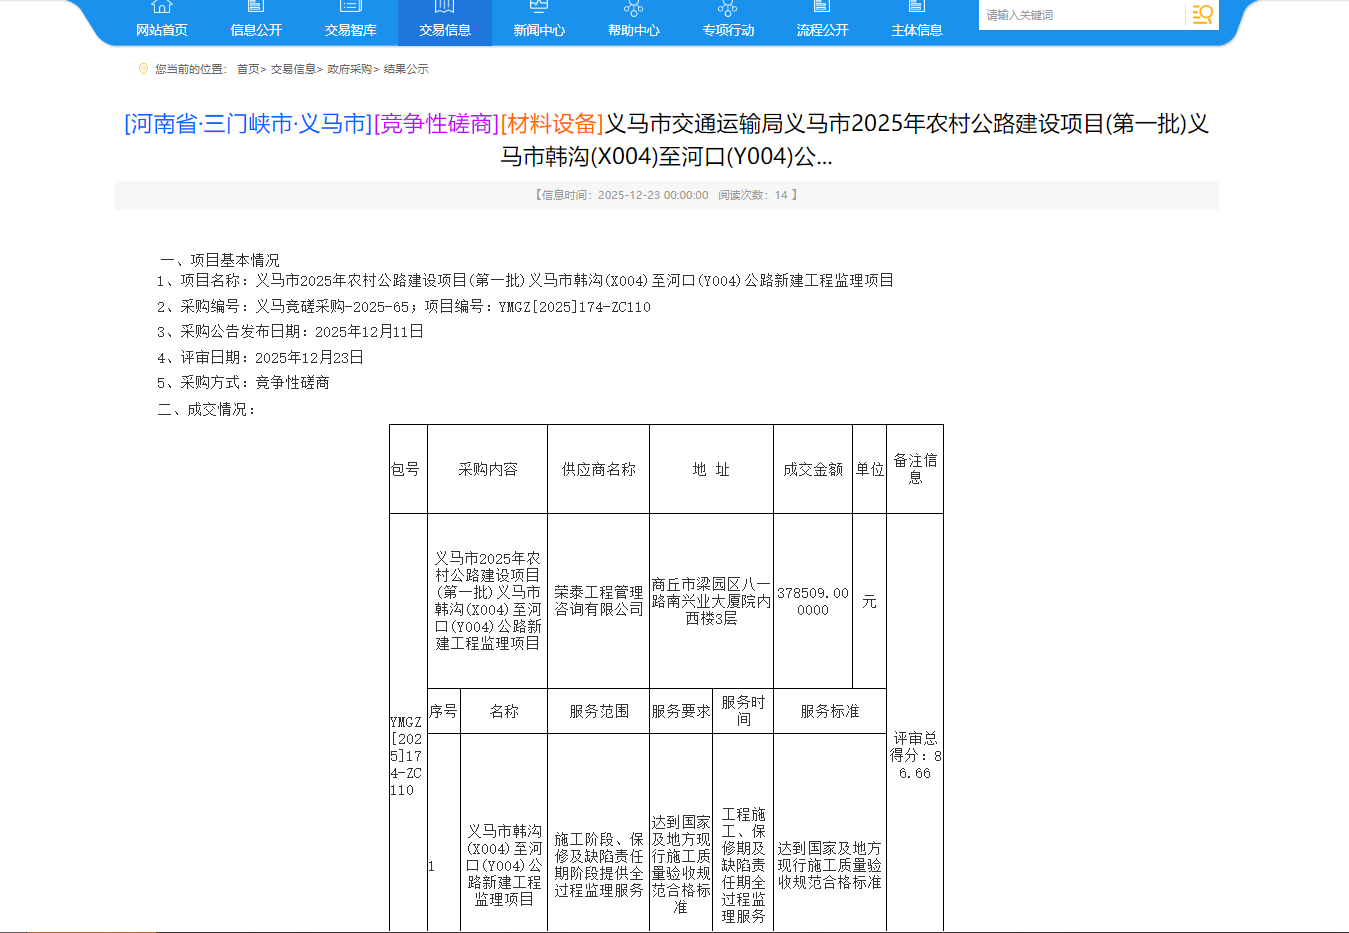This screenshot has width=1349, height=933.
Task: Click the monitor icon above 新闻中心
Action: click(x=539, y=7)
